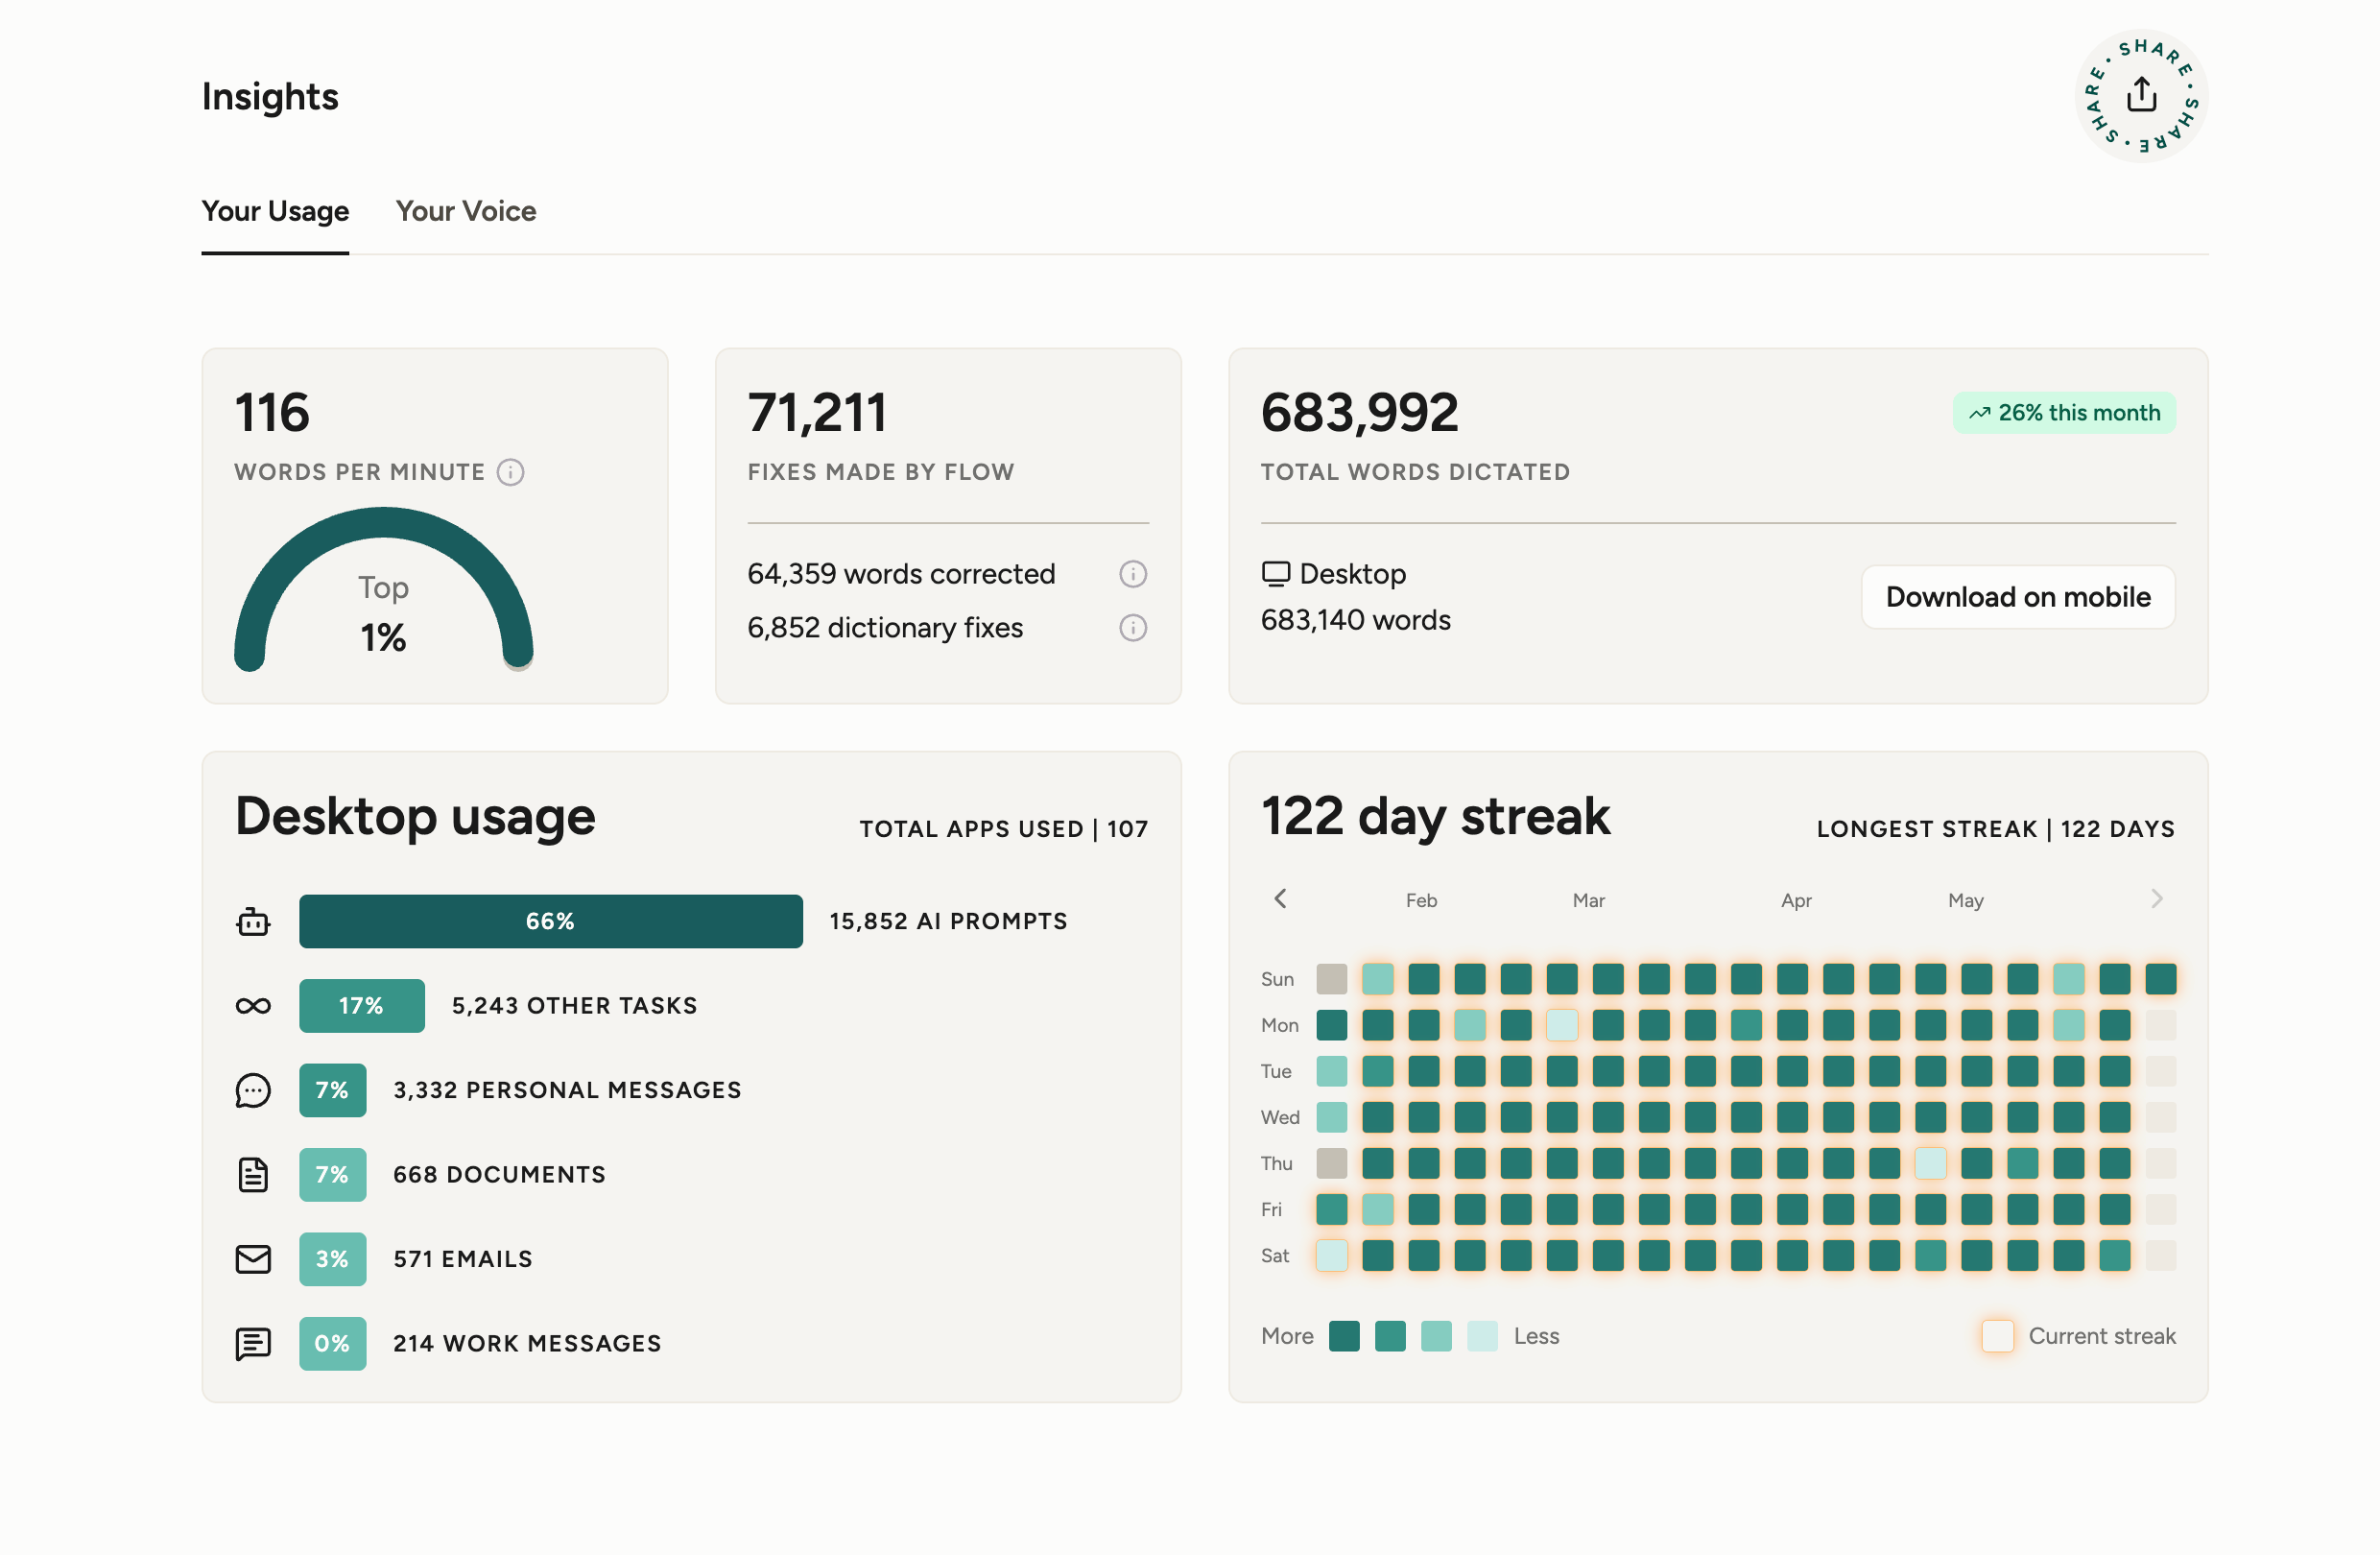This screenshot has height=1555, width=2380.
Task: Click the '15,852 AI PROMPTS' label
Action: coord(948,921)
